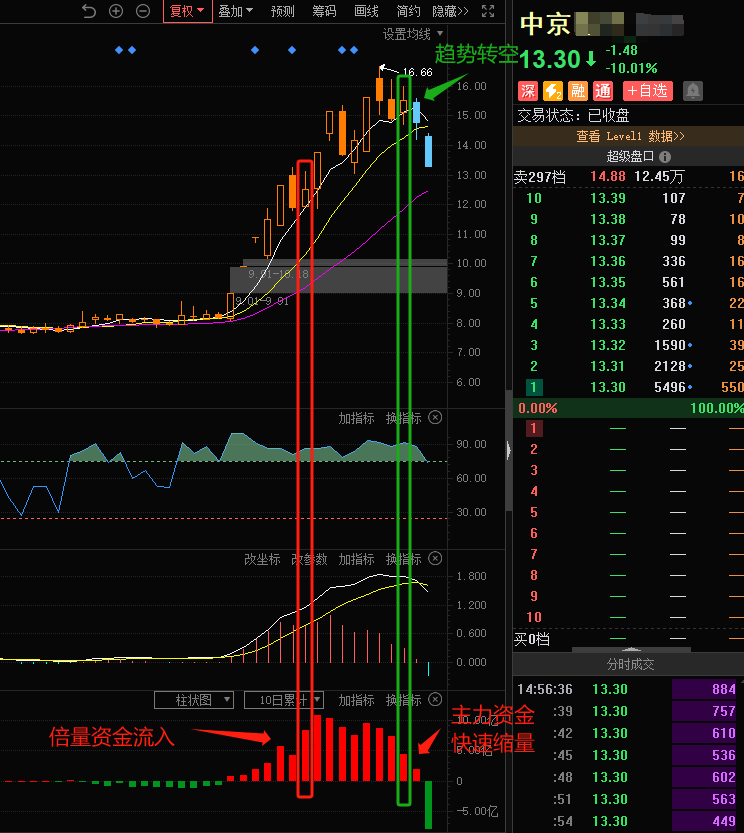Click the 卖297档 header text

coord(539,177)
